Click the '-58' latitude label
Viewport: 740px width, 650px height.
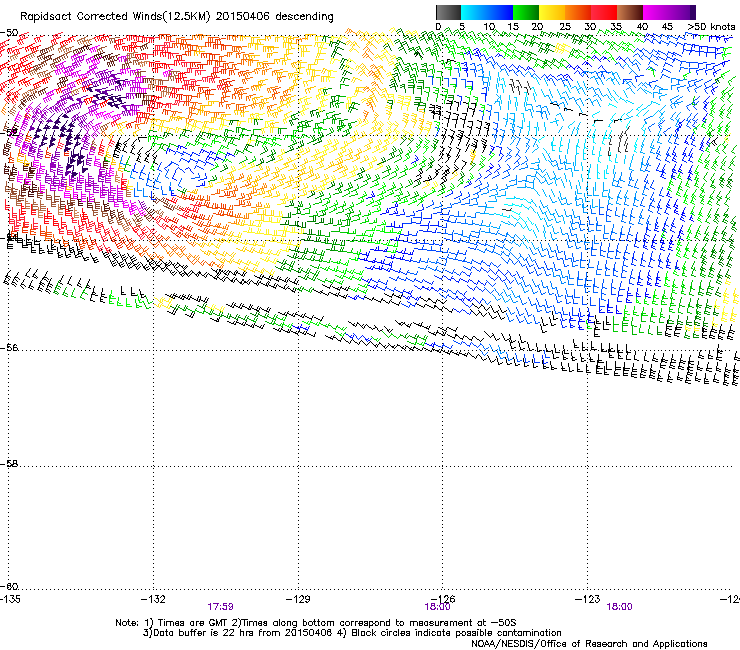click(9, 464)
